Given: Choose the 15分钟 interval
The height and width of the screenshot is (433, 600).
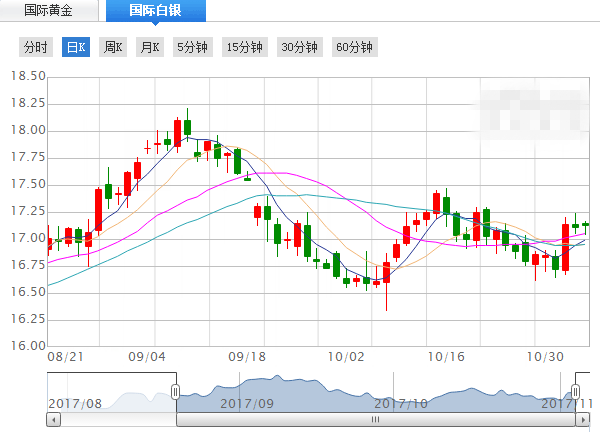Looking at the screenshot, I should point(244,47).
